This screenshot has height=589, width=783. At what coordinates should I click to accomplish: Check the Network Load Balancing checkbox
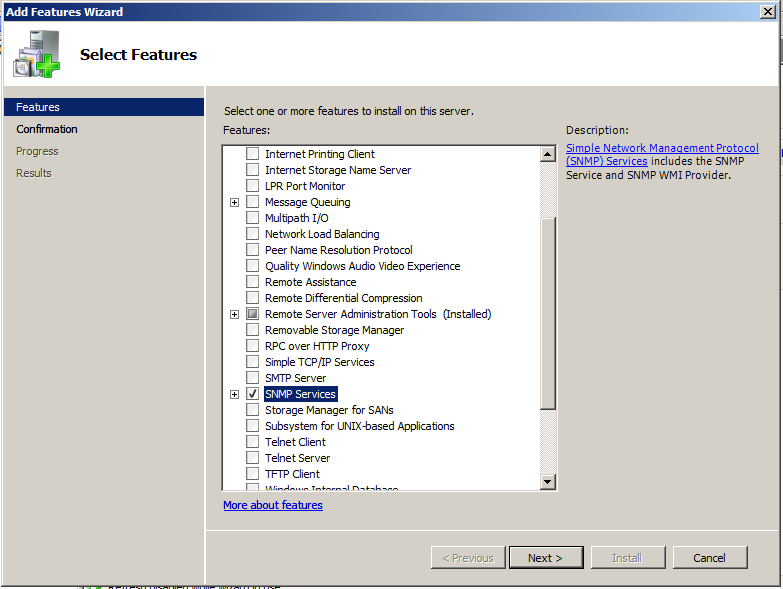(253, 234)
